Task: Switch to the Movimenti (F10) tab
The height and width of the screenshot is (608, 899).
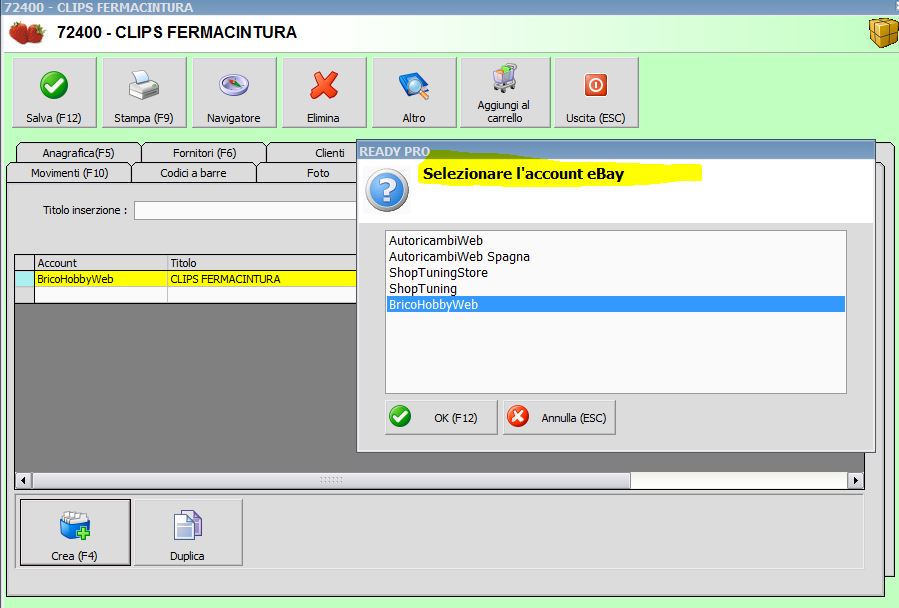Action: pos(69,173)
